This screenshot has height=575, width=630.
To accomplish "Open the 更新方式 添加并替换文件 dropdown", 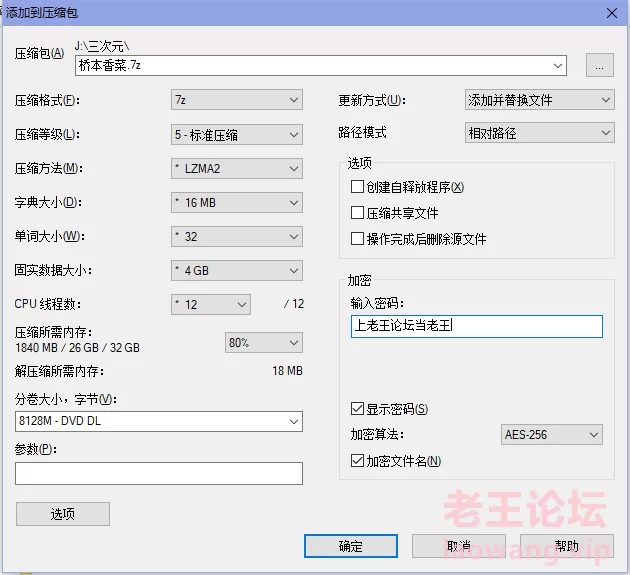I will pos(540,100).
